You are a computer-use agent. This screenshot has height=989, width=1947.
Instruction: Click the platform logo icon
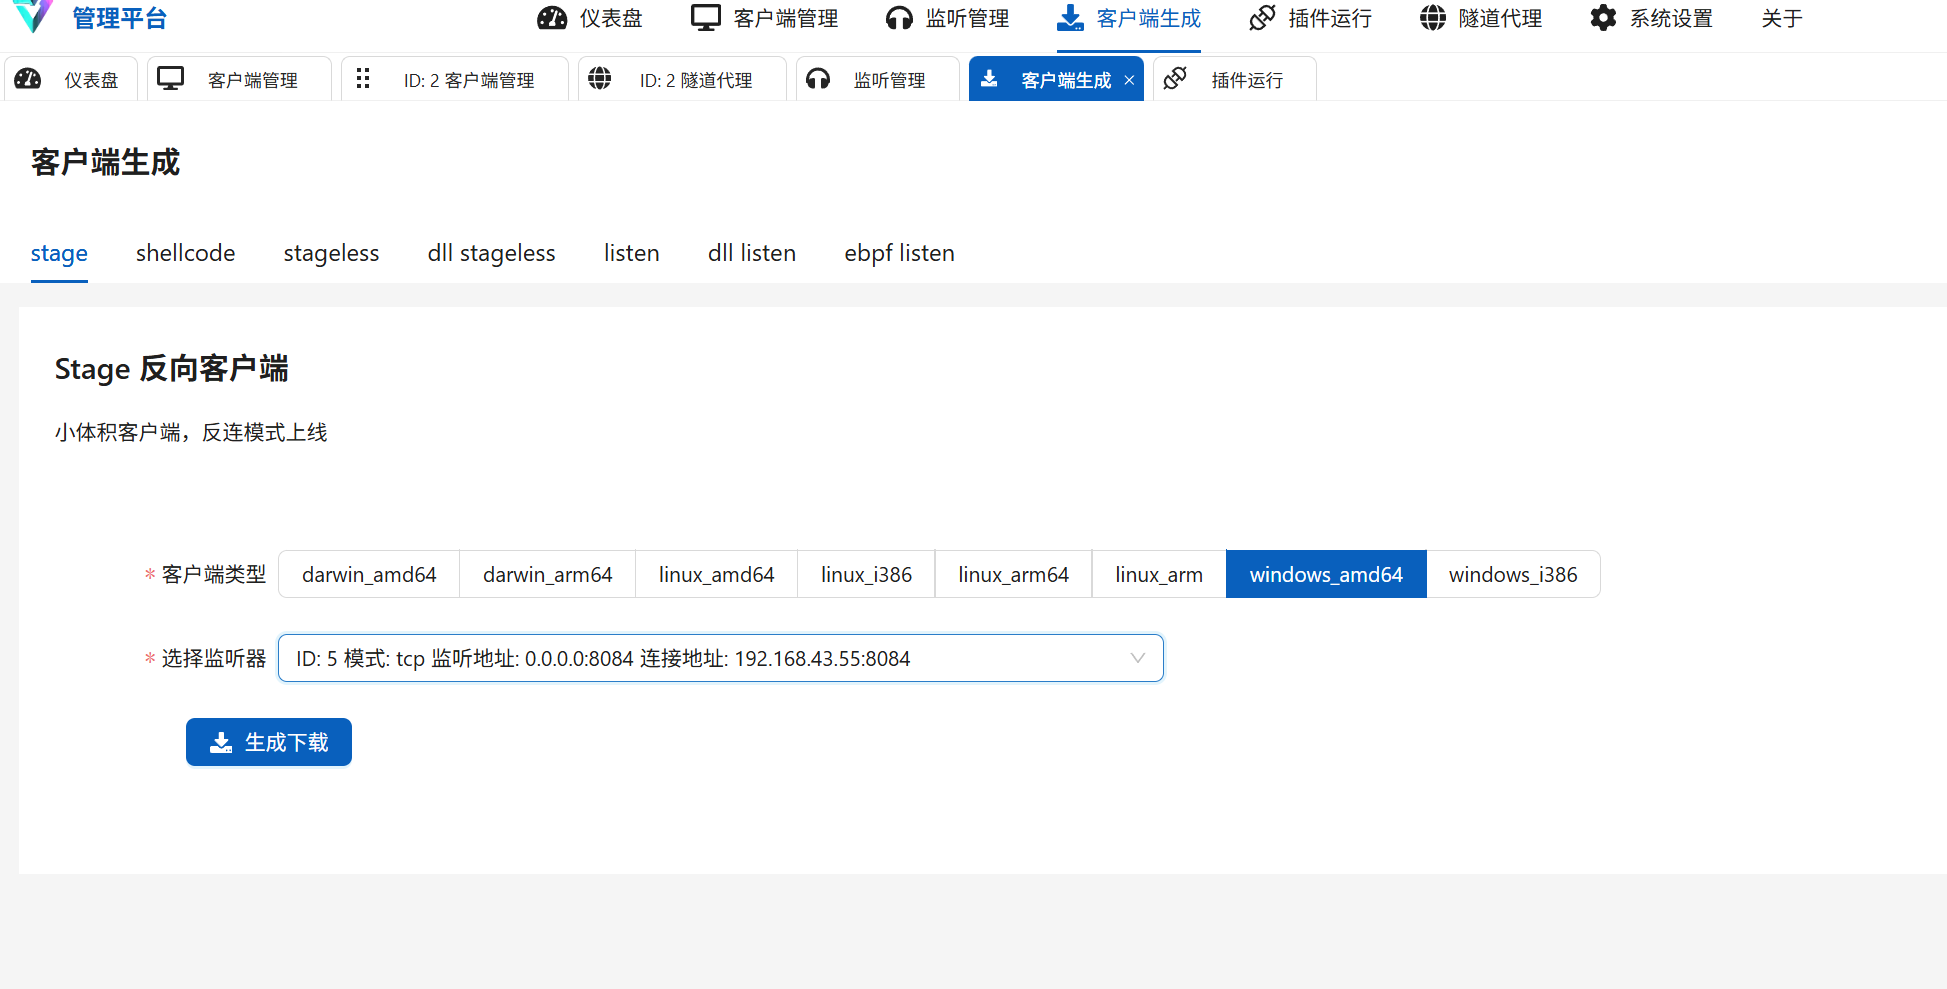pos(33,16)
